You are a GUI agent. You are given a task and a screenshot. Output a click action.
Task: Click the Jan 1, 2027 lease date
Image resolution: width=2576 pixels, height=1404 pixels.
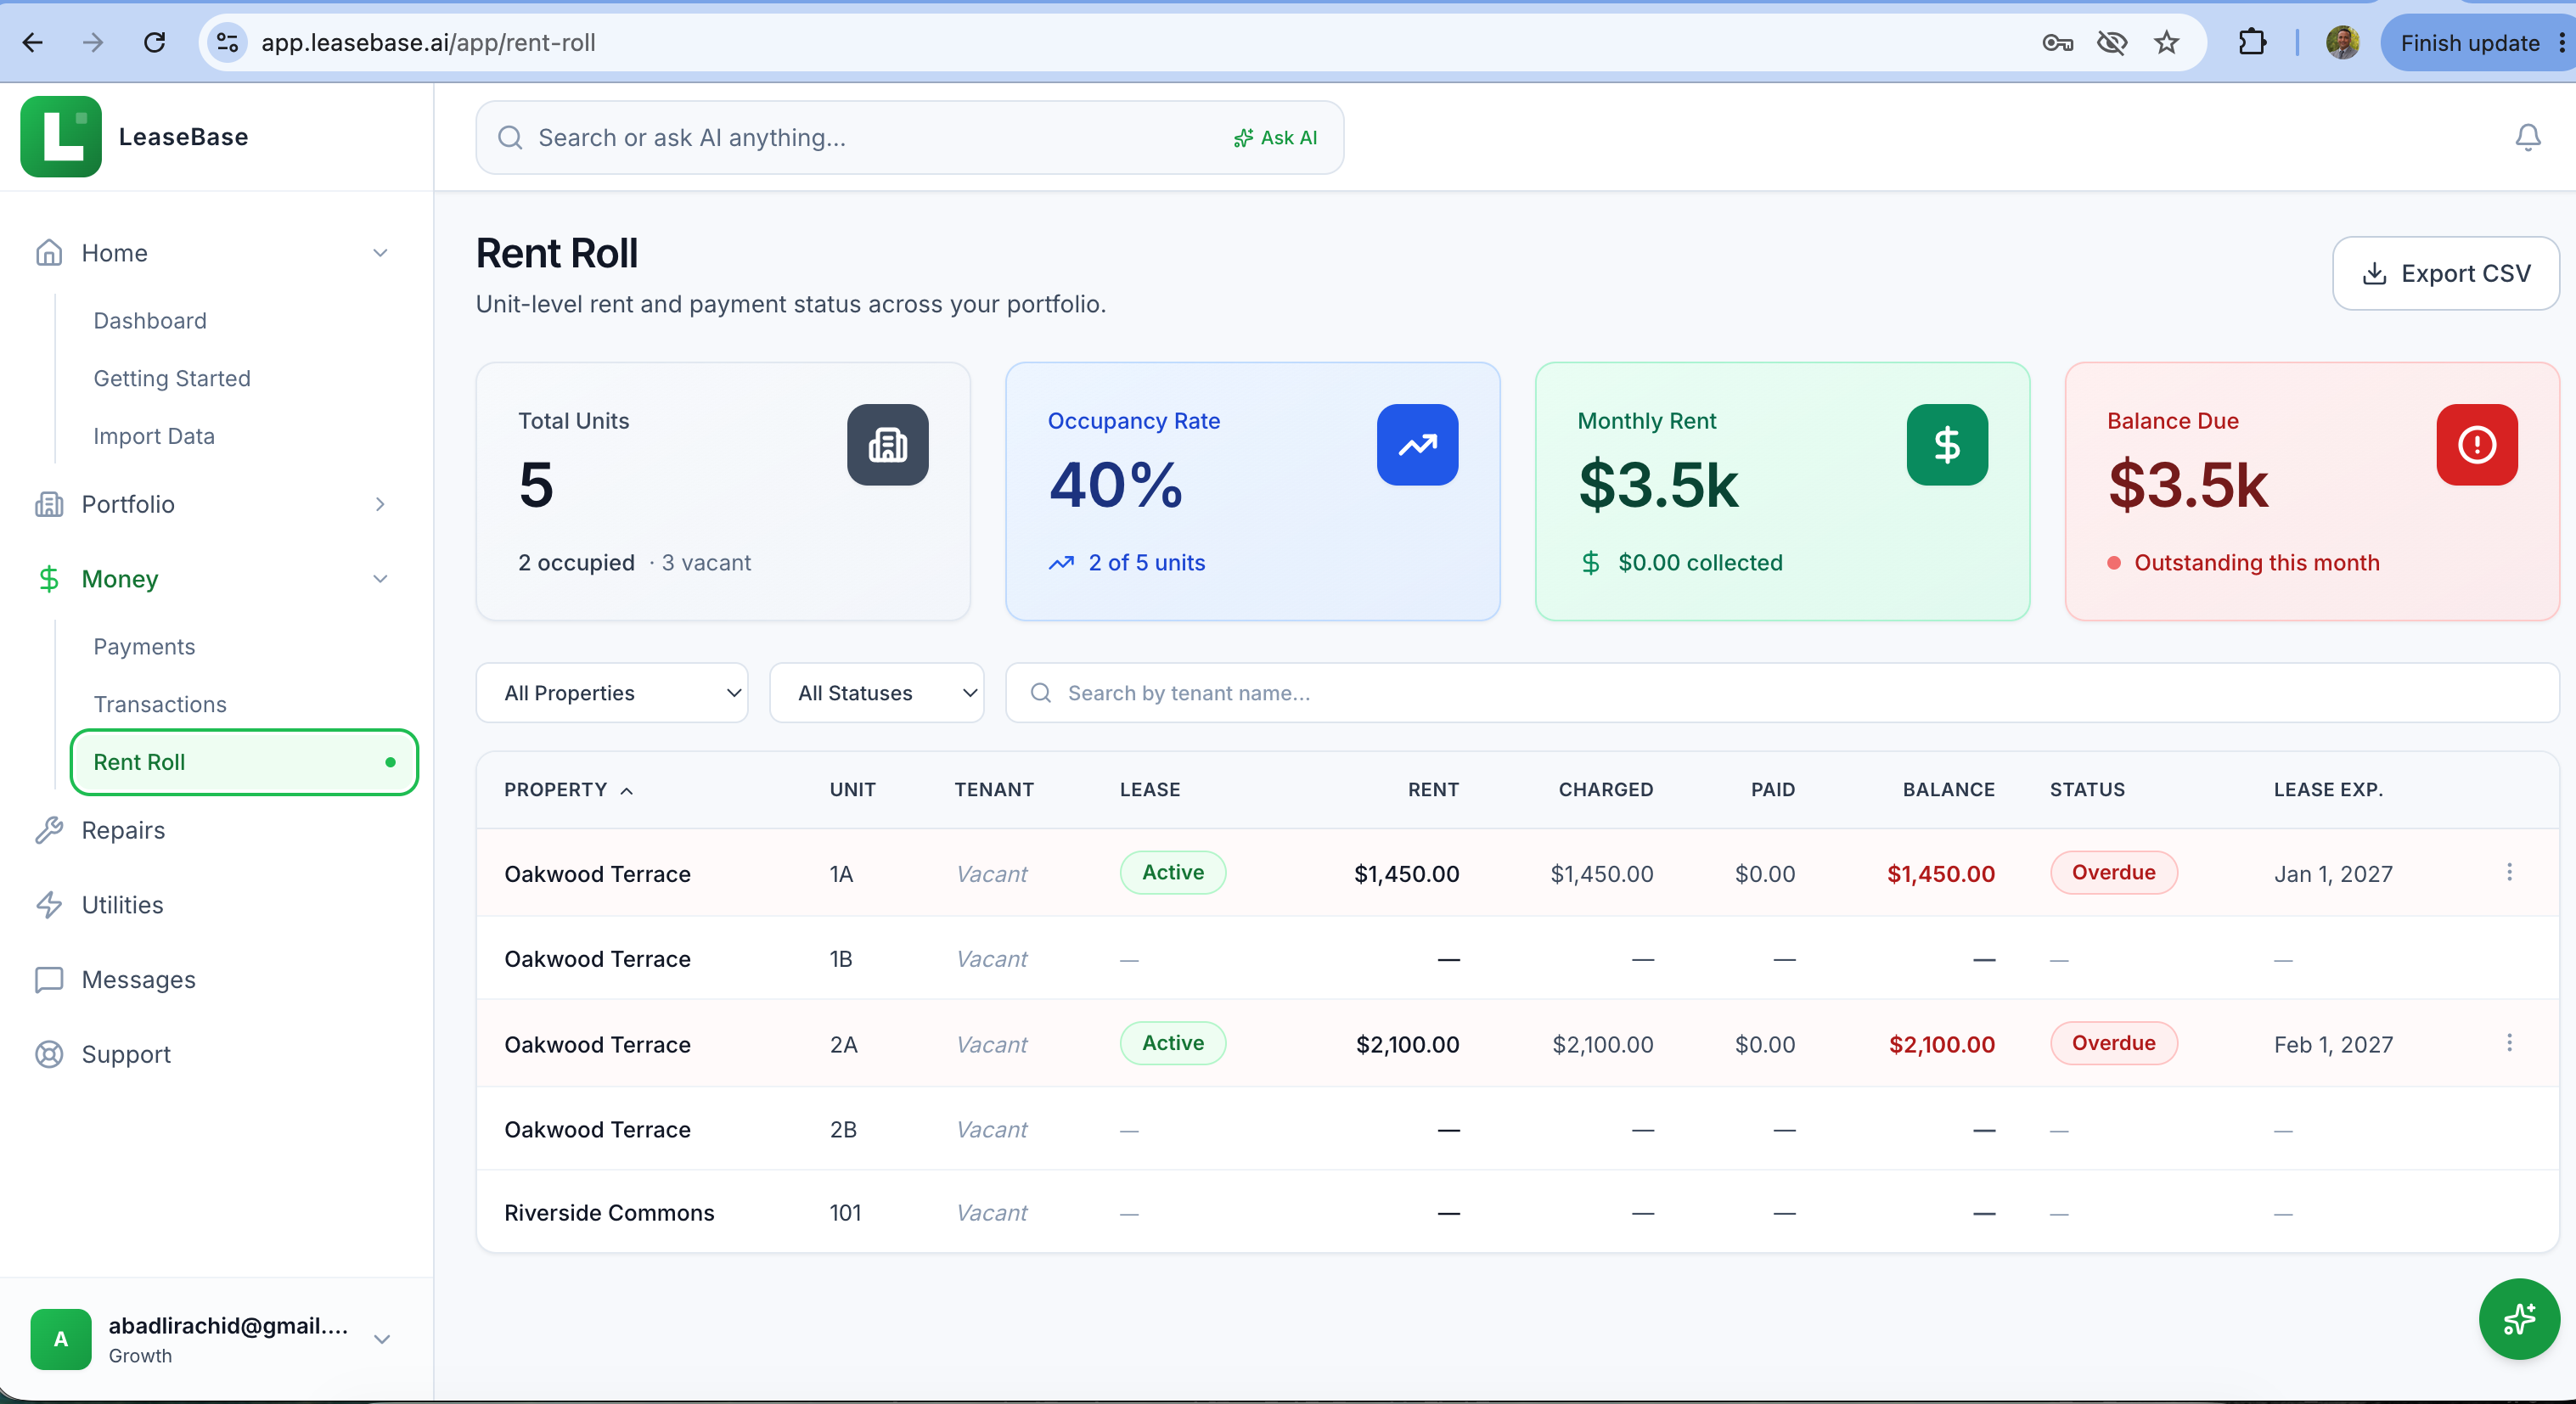tap(2333, 874)
